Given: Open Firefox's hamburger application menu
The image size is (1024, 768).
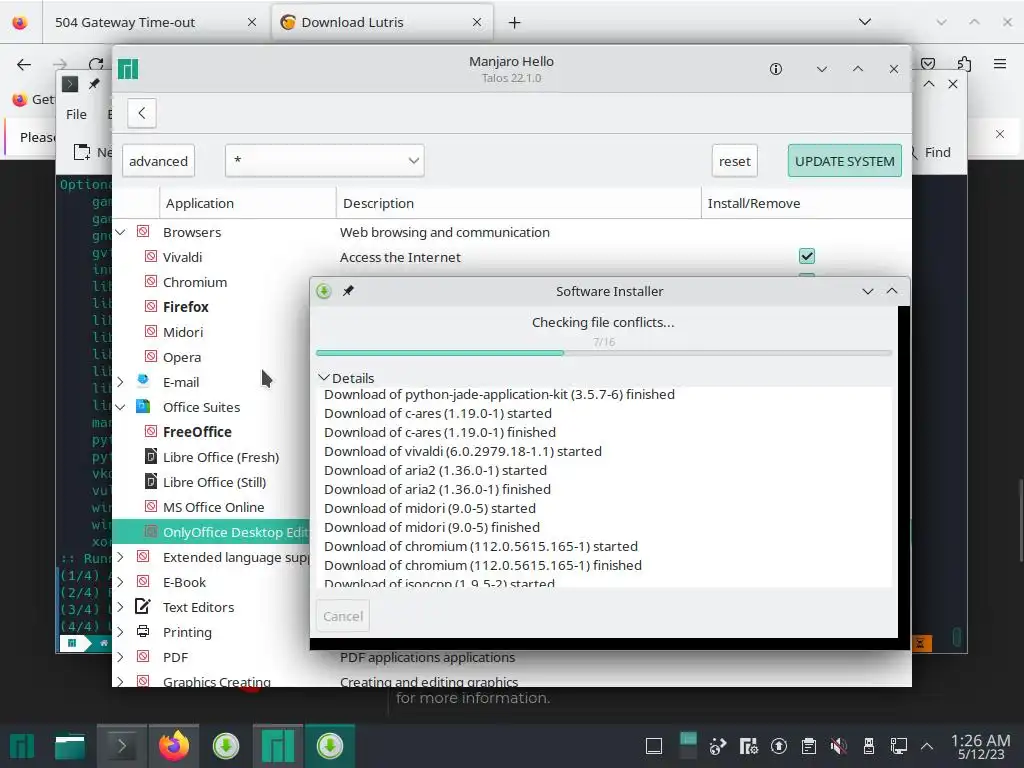Looking at the screenshot, I should click(1000, 63).
